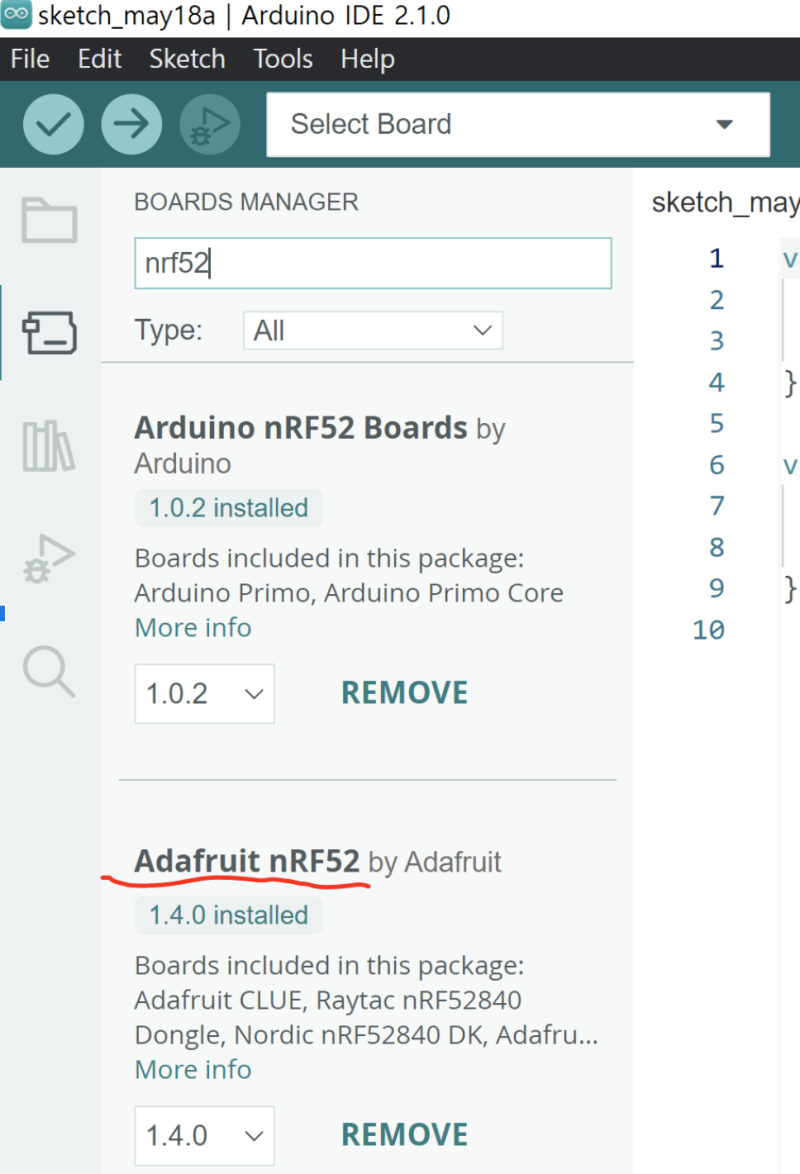Click the boards search field containing nrf52

coord(373,263)
